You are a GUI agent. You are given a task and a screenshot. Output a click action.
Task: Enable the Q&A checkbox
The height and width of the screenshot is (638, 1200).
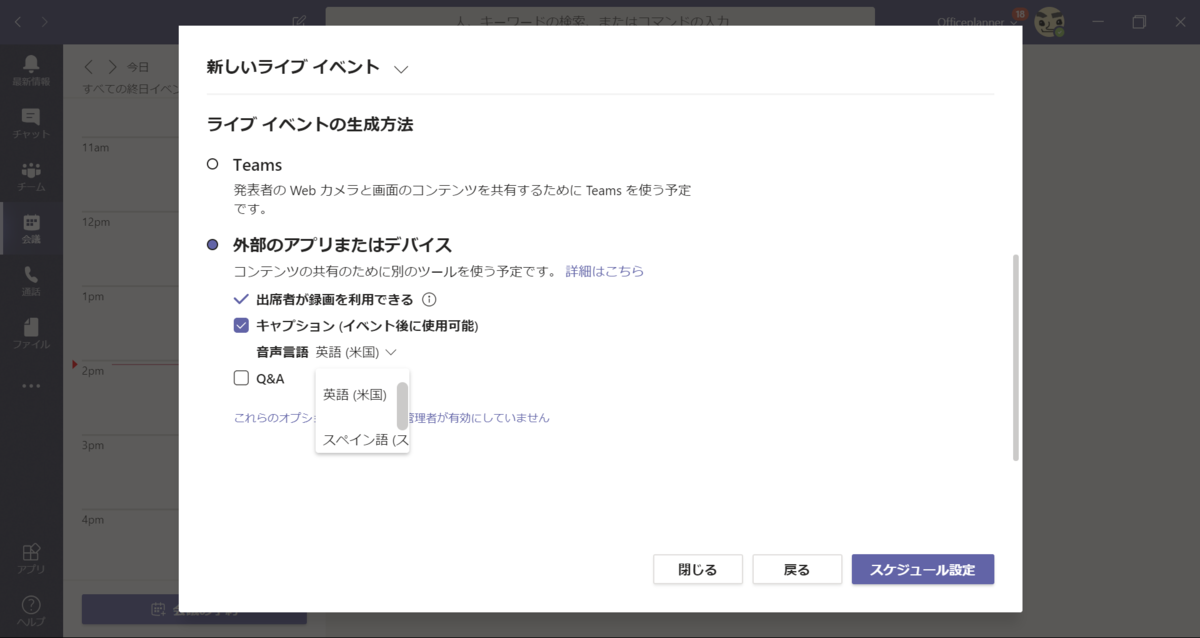pos(241,378)
